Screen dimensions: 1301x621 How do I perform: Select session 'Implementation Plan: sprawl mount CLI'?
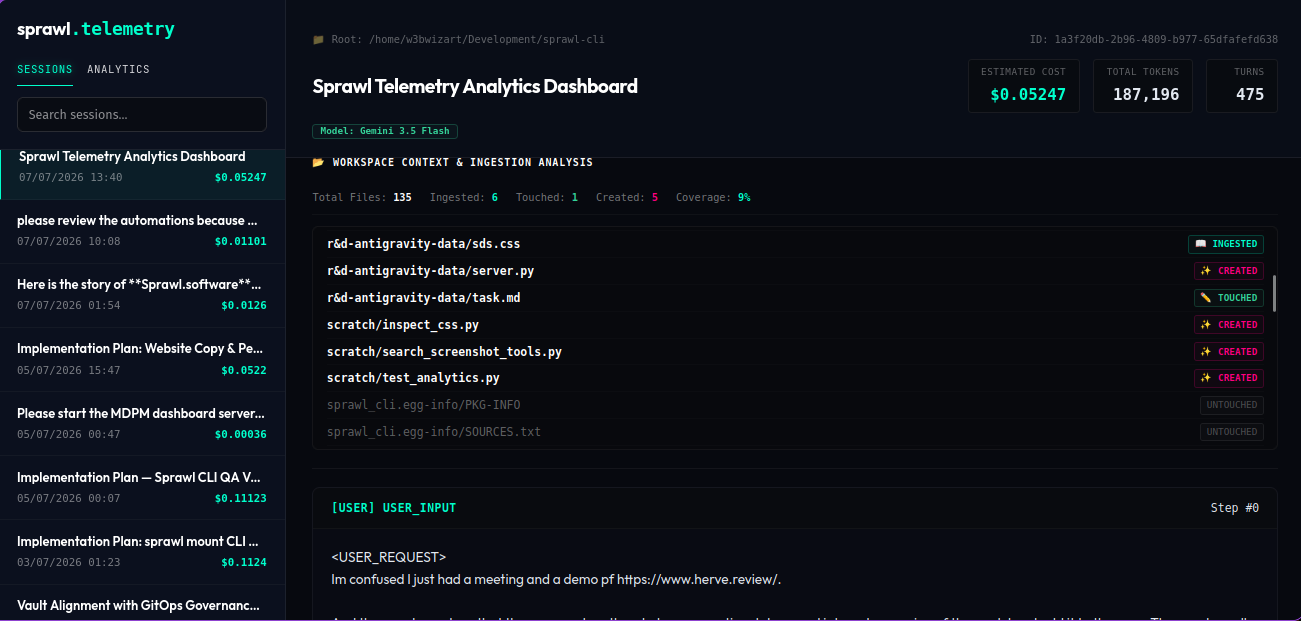click(142, 551)
